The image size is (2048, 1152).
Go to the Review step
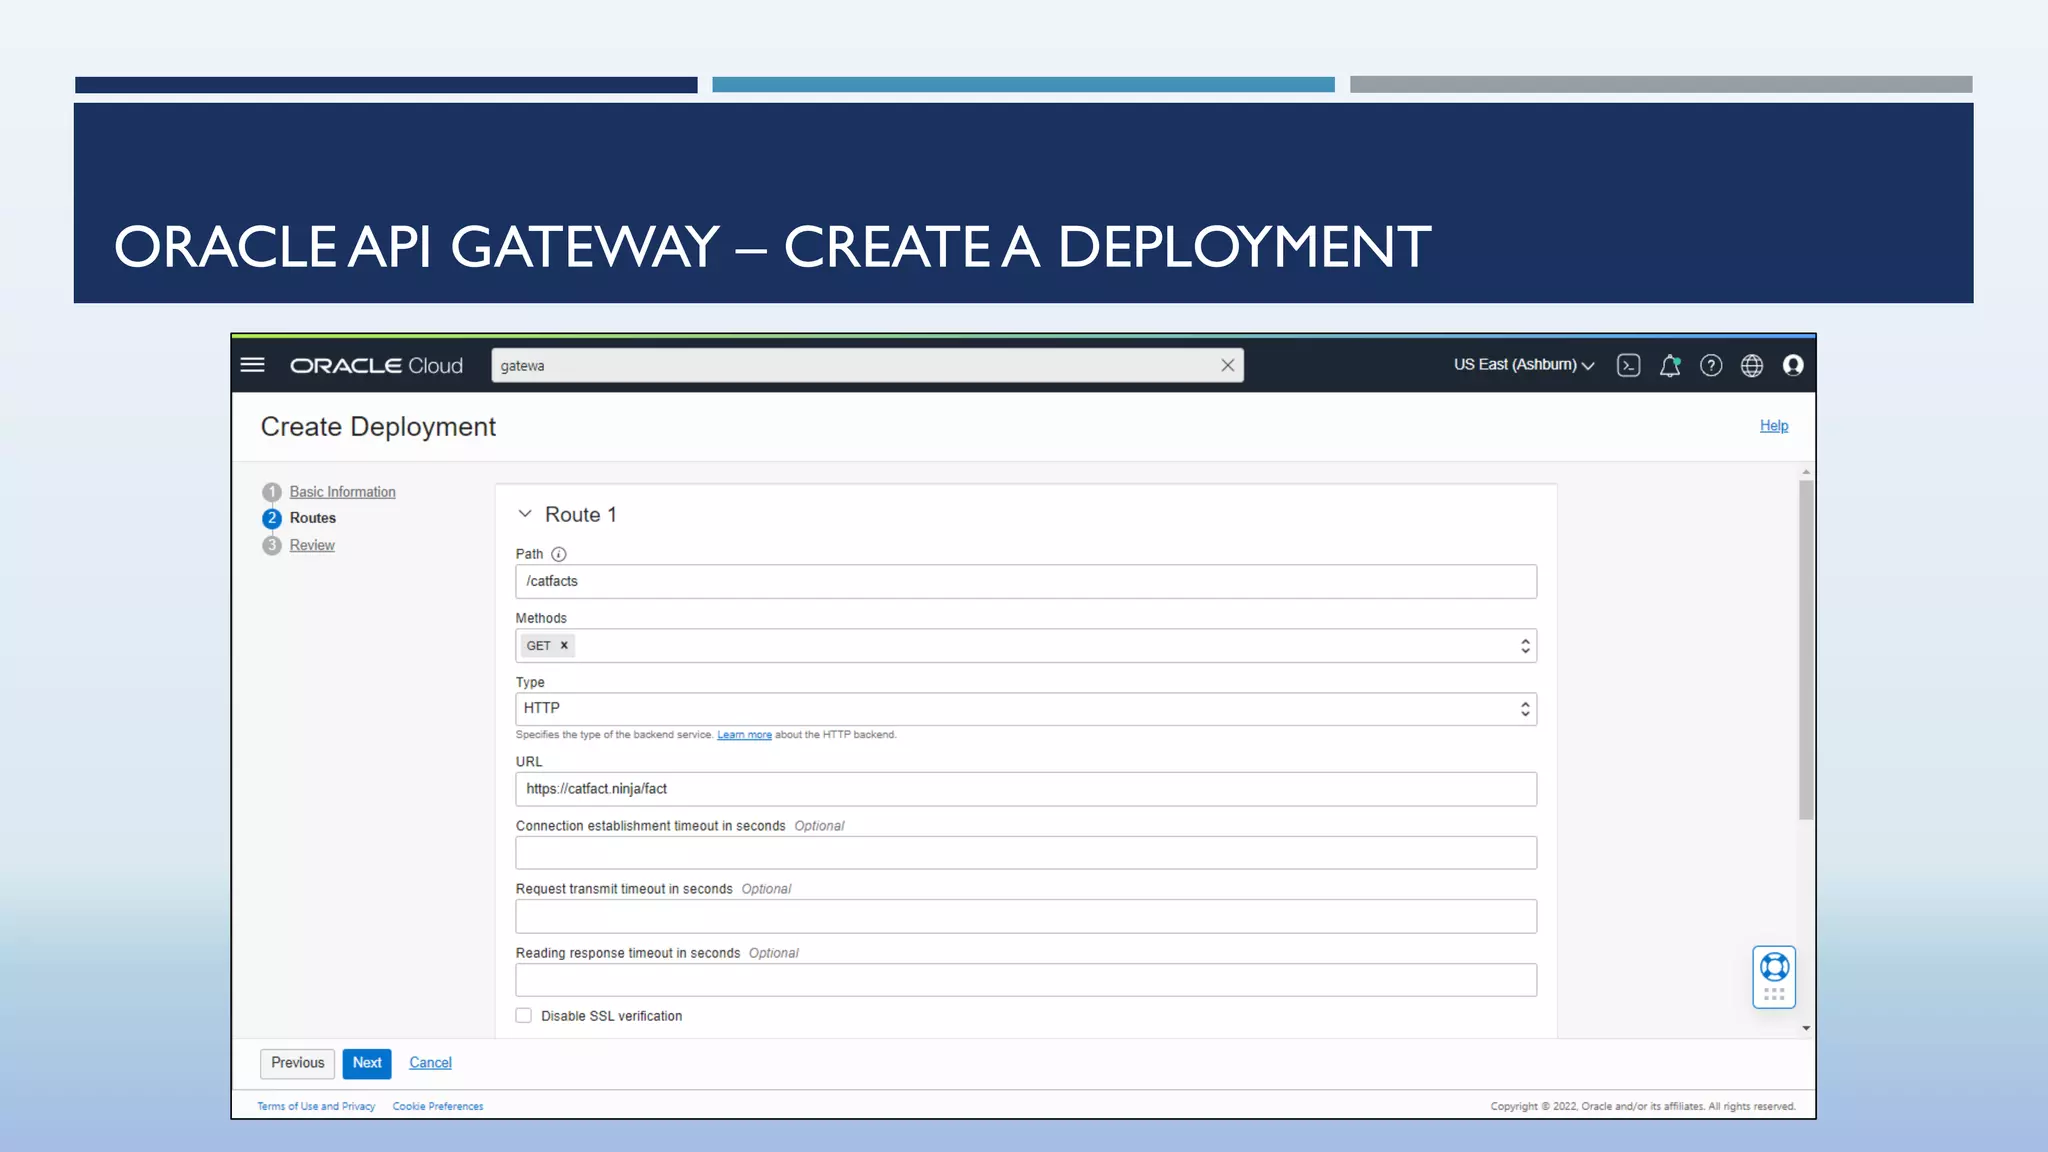312,545
